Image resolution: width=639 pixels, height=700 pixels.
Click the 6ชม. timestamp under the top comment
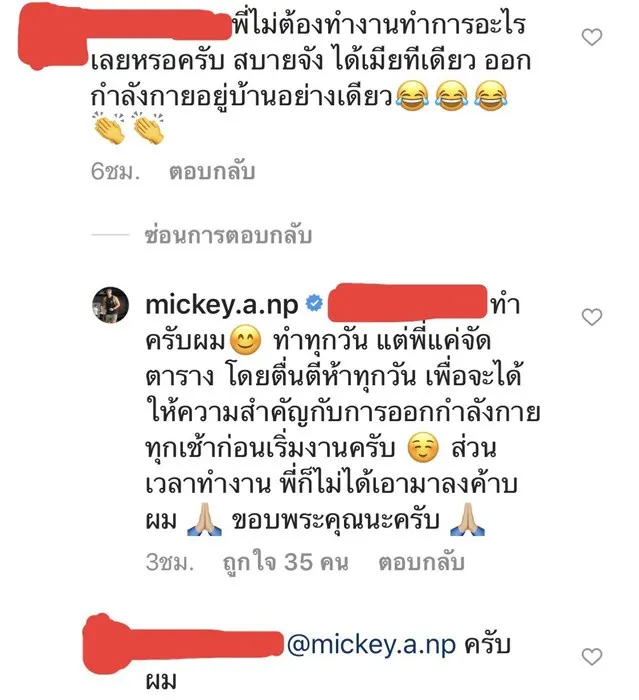pos(115,171)
